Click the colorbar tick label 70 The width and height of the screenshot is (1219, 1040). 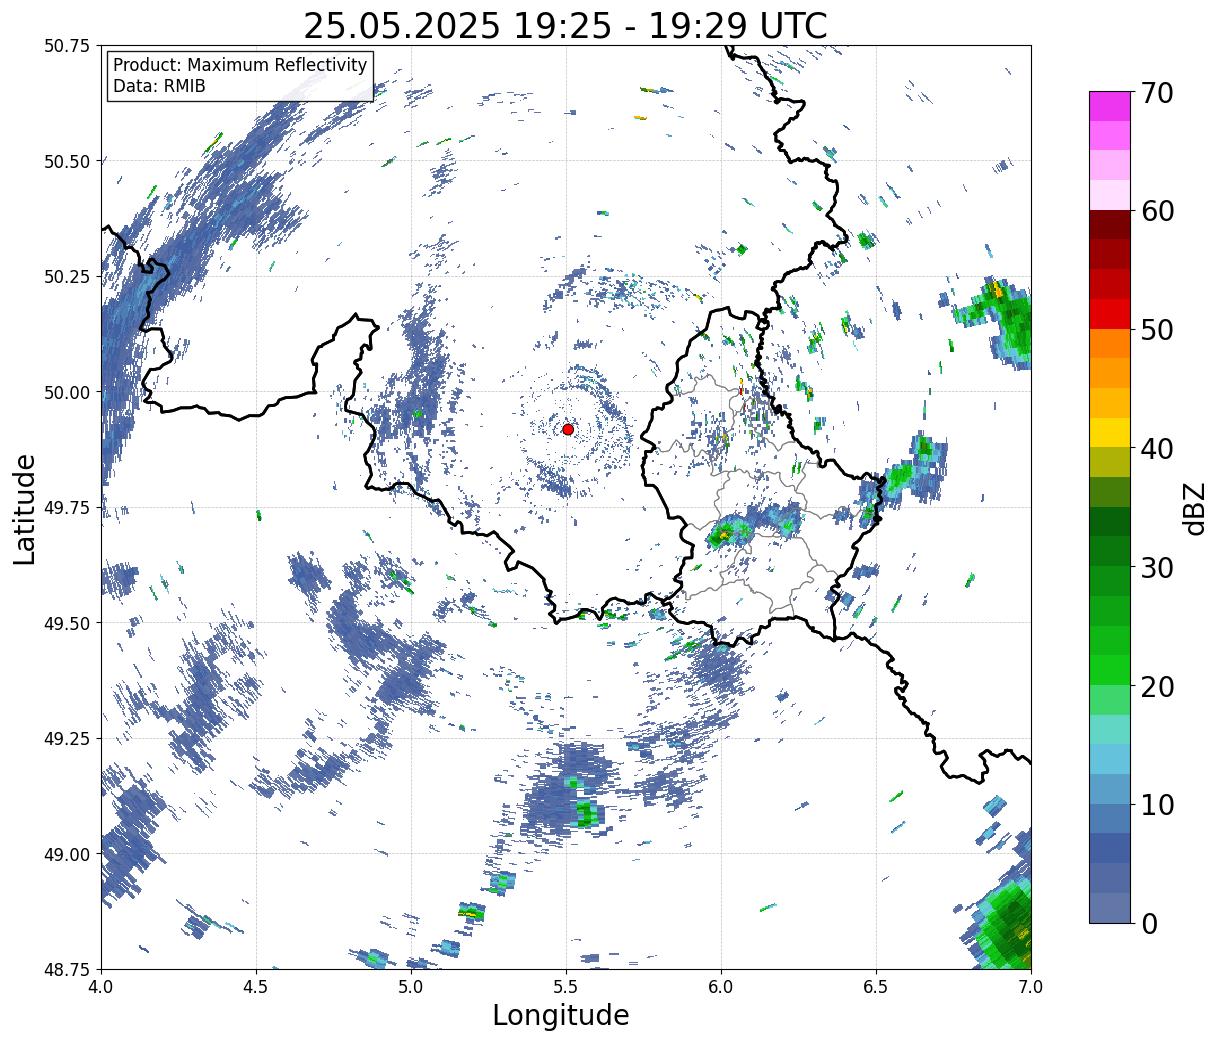coord(1156,93)
